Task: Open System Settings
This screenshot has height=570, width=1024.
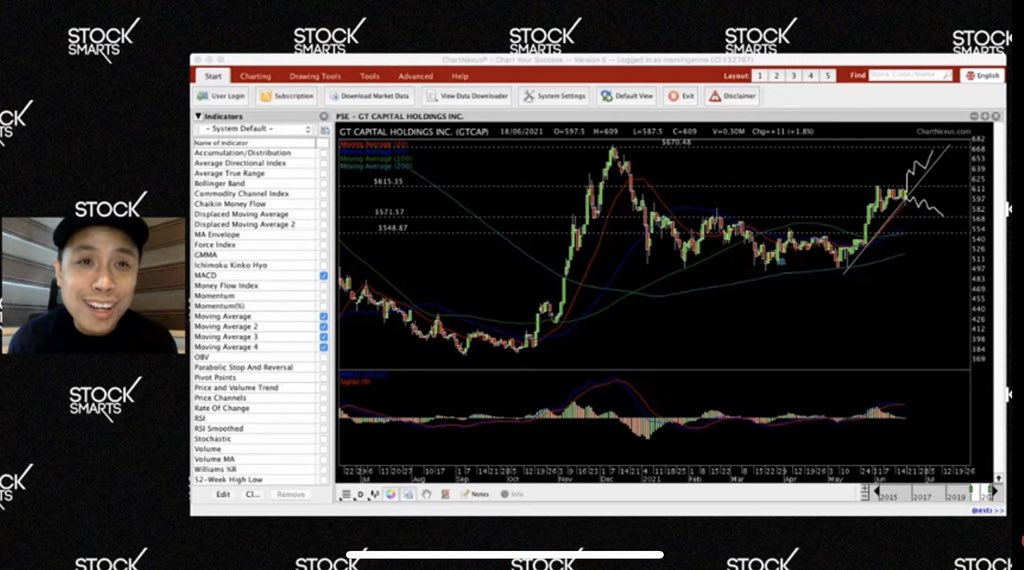Action: coord(554,96)
